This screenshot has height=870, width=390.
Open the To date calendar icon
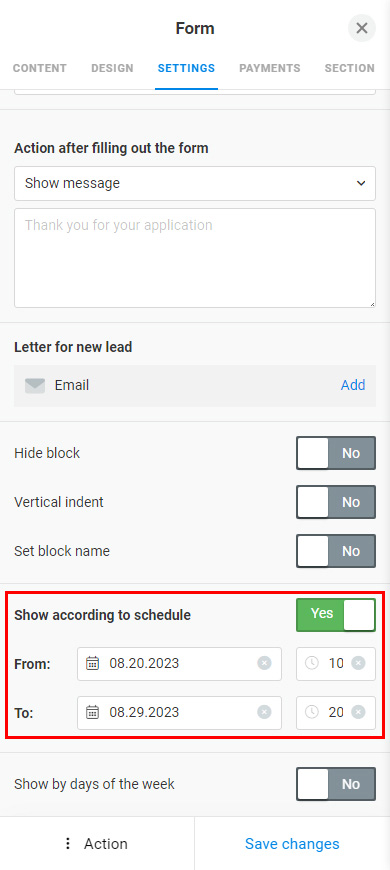93,712
